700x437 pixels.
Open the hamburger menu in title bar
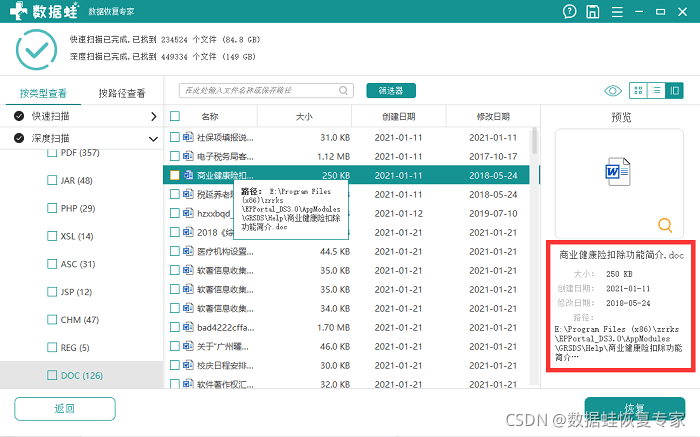(x=617, y=12)
